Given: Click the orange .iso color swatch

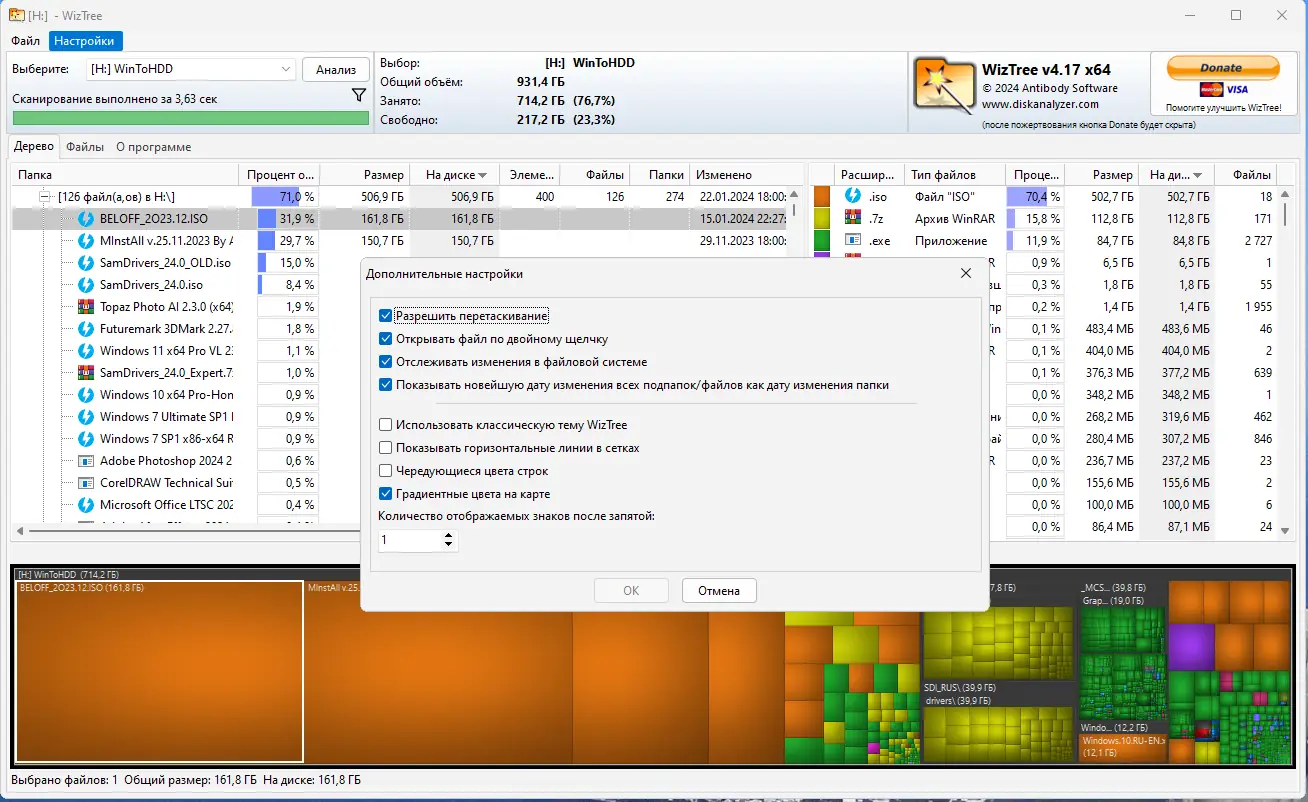Looking at the screenshot, I should coord(823,196).
